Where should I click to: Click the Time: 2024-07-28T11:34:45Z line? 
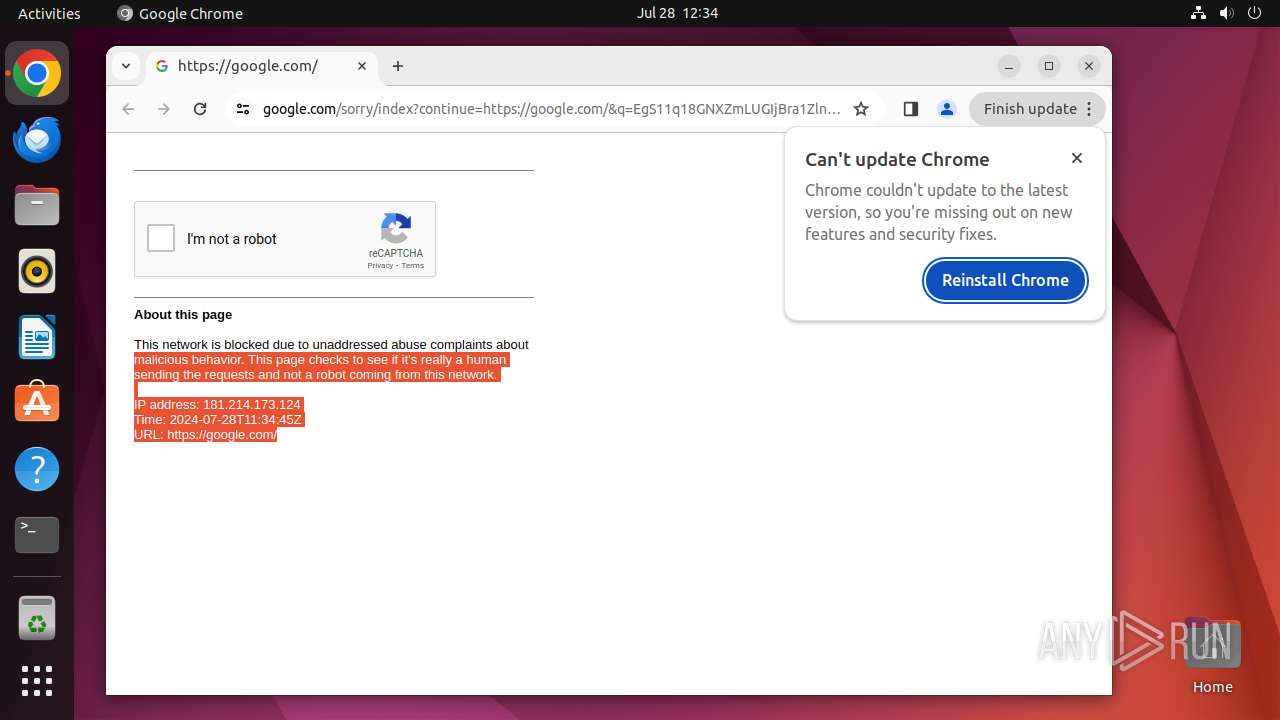[x=218, y=420]
